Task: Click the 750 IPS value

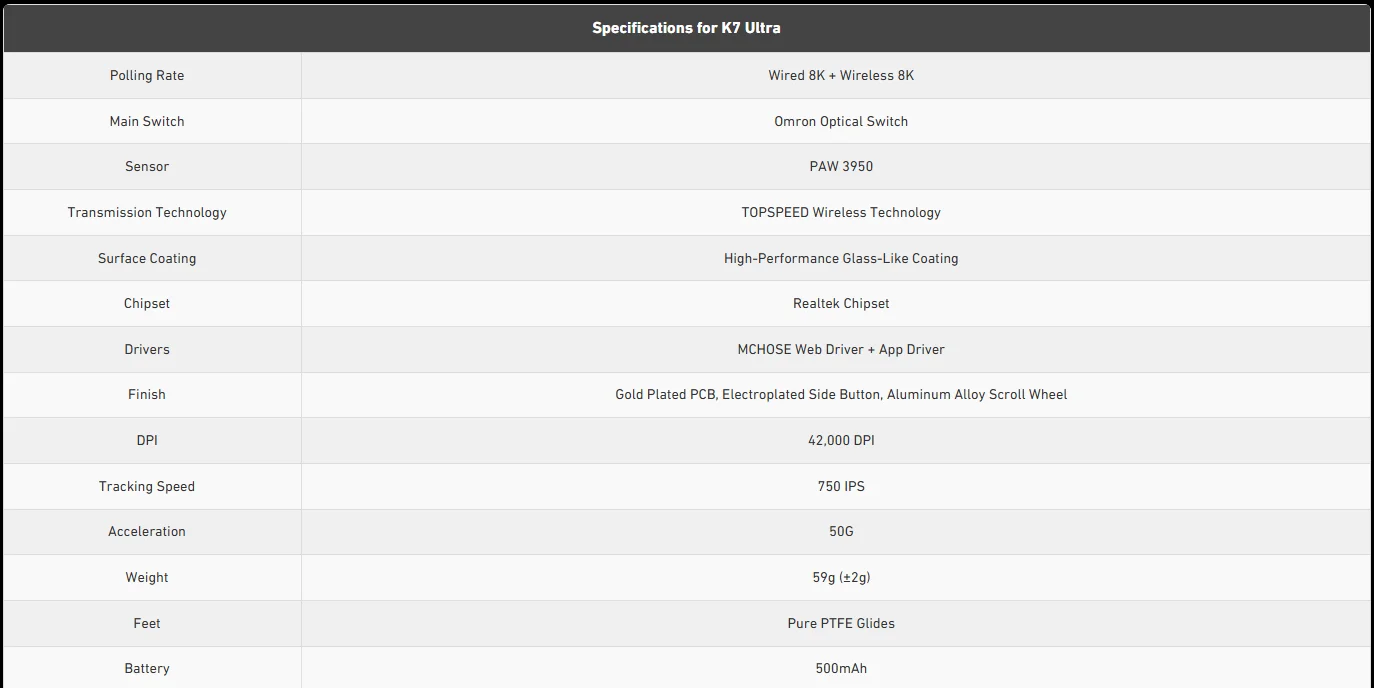Action: click(841, 486)
